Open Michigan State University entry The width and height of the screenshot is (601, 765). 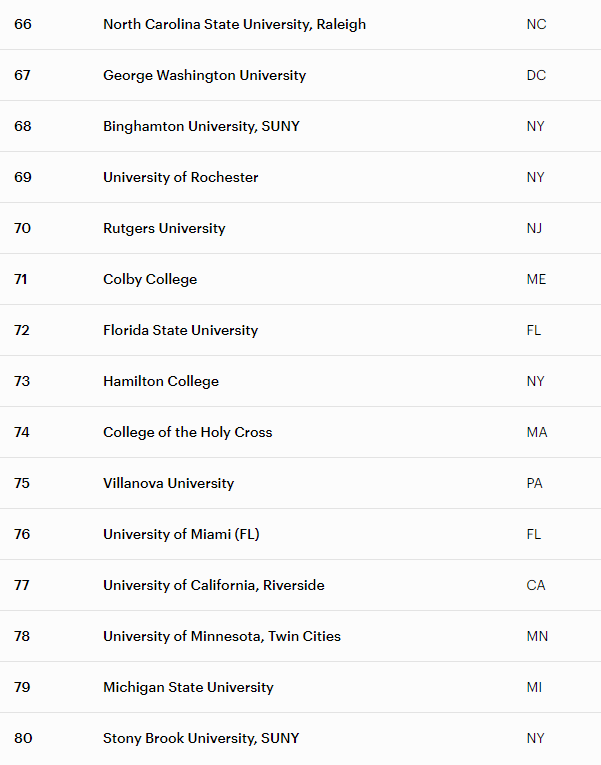188,687
